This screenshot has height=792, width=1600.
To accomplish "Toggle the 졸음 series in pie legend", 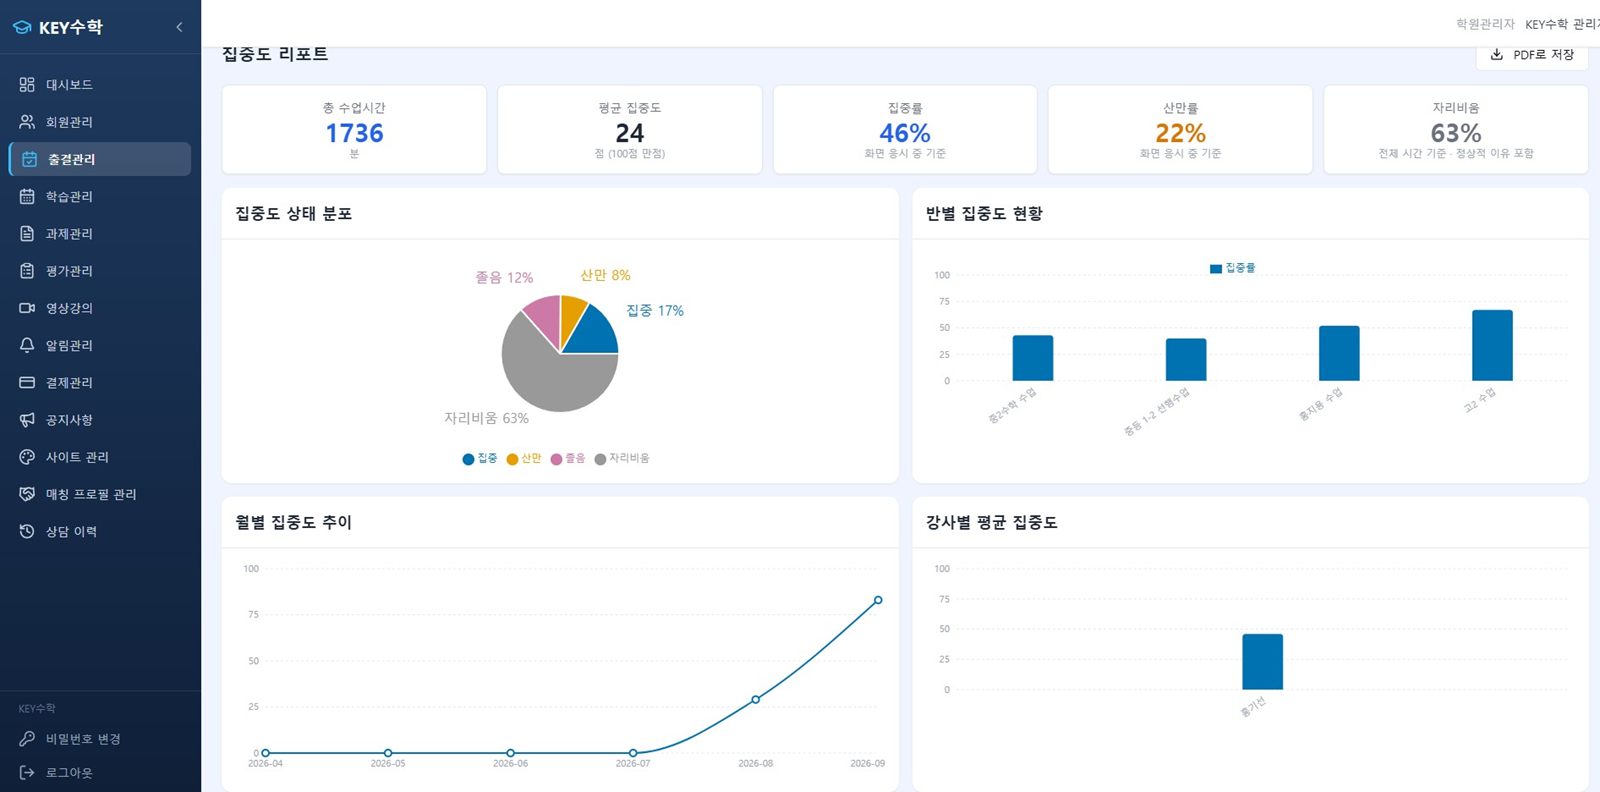I will (568, 458).
